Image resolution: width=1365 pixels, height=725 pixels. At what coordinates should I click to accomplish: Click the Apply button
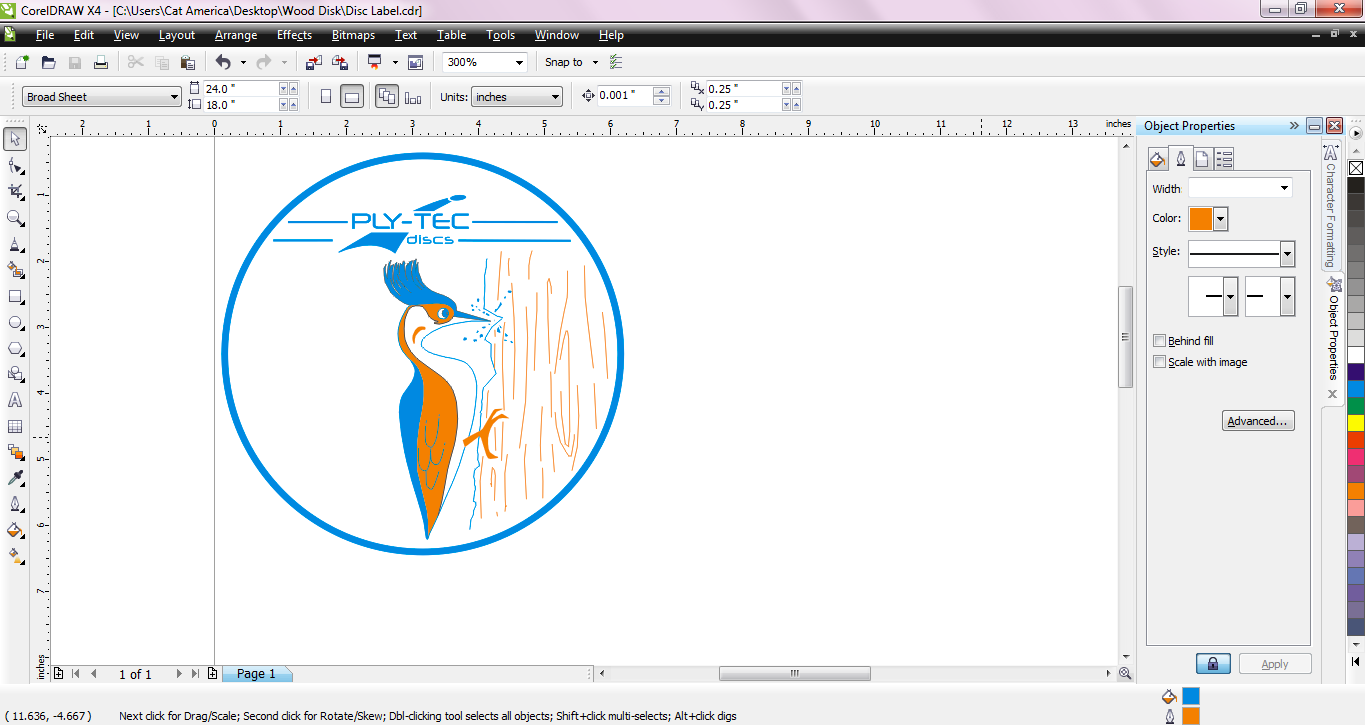pos(1275,664)
